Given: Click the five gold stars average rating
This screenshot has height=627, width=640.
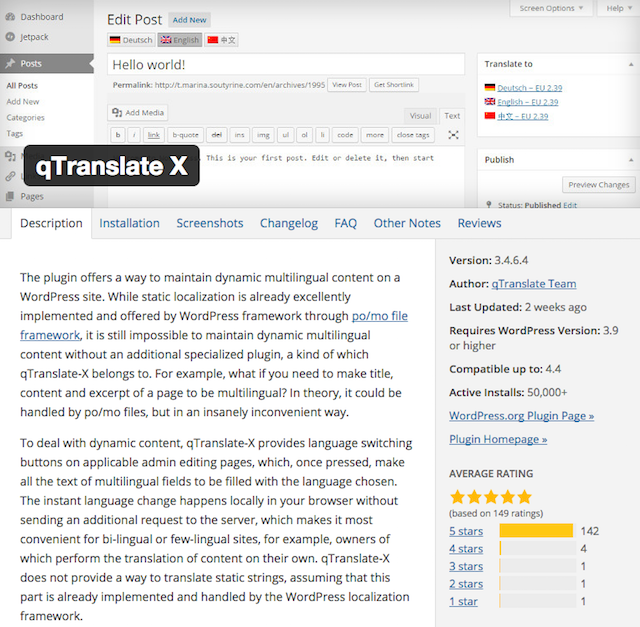Looking at the screenshot, I should 491,497.
